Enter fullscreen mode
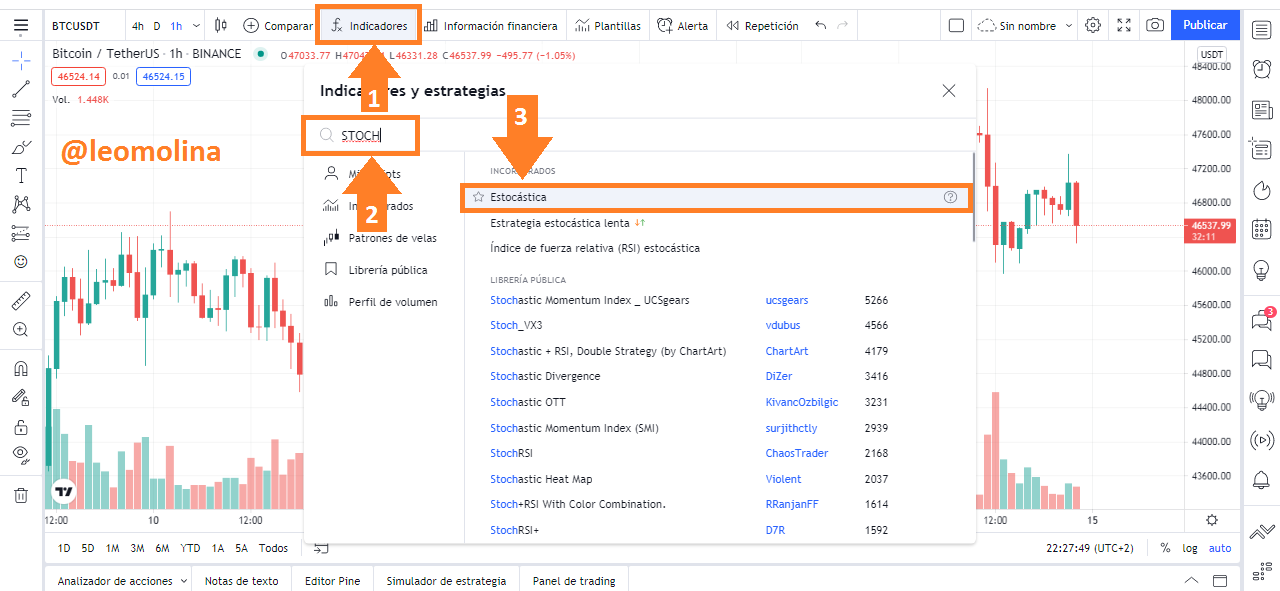Viewport: 1280px width, 591px height. [1124, 25]
